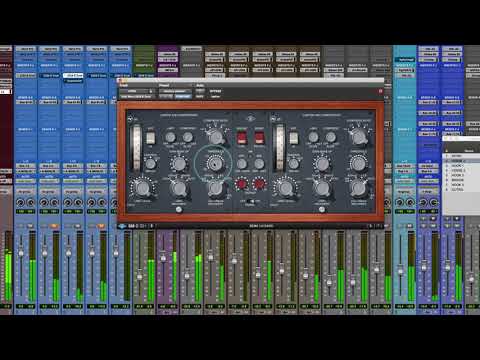Click the UAD logo in plug-in toolbar
Viewport: 480px width, 360px height.
pyautogui.click(x=122, y=226)
